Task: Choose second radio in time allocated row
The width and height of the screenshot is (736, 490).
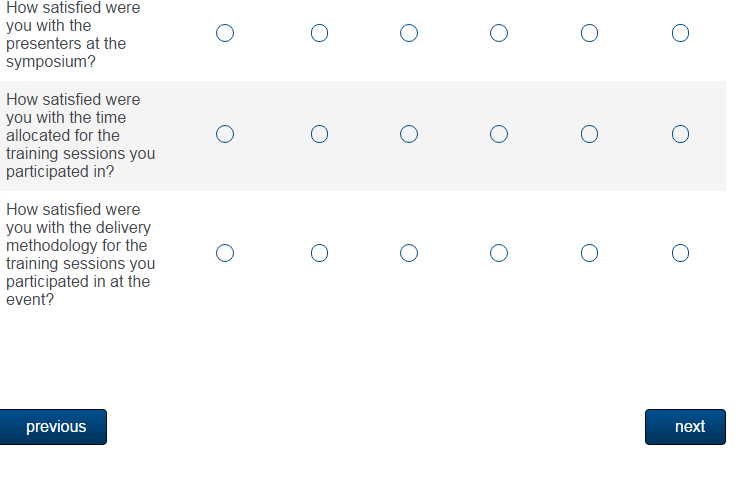Action: click(x=319, y=134)
